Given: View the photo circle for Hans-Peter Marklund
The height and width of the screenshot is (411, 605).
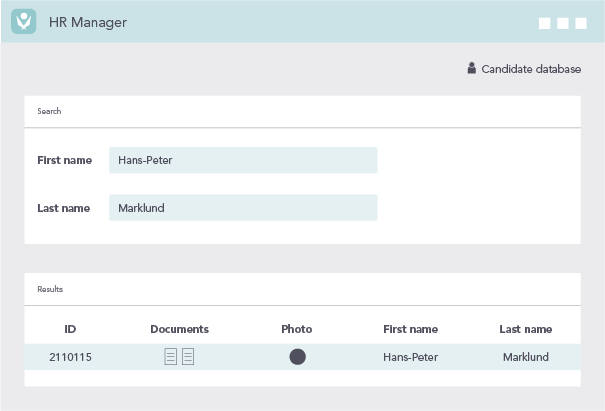Looking at the screenshot, I should [297, 357].
